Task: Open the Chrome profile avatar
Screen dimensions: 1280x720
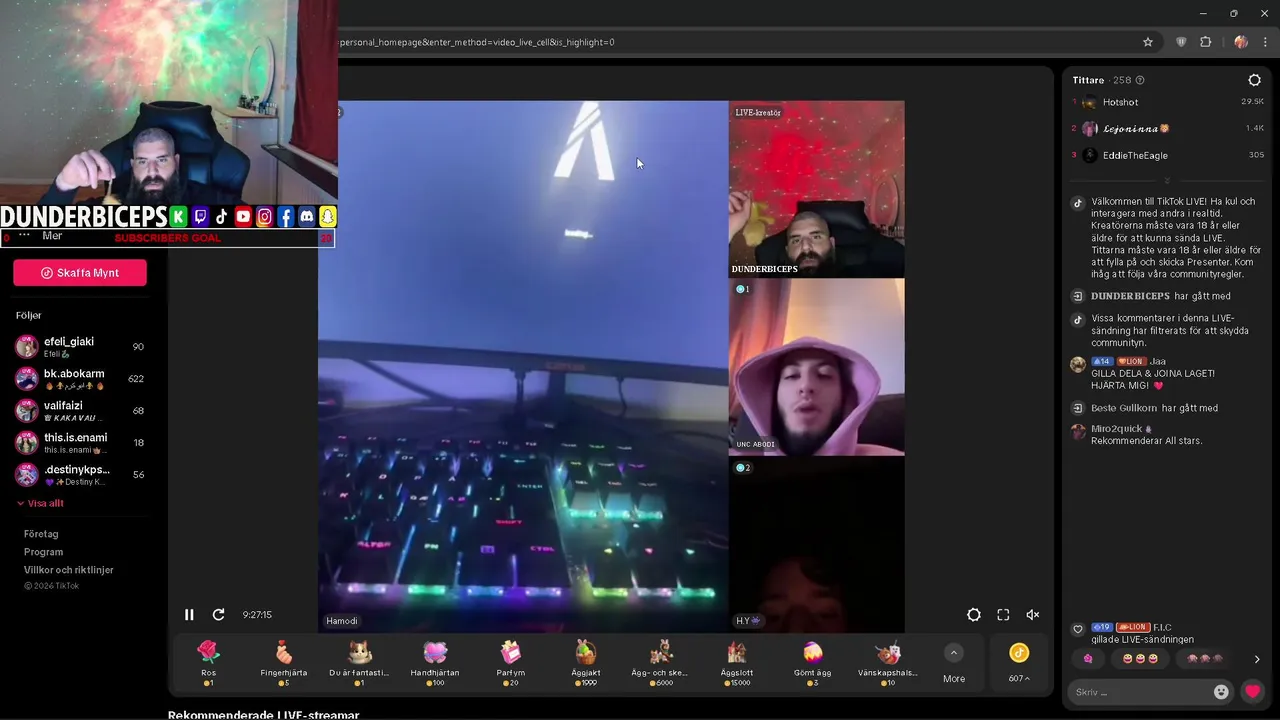Action: [1241, 42]
